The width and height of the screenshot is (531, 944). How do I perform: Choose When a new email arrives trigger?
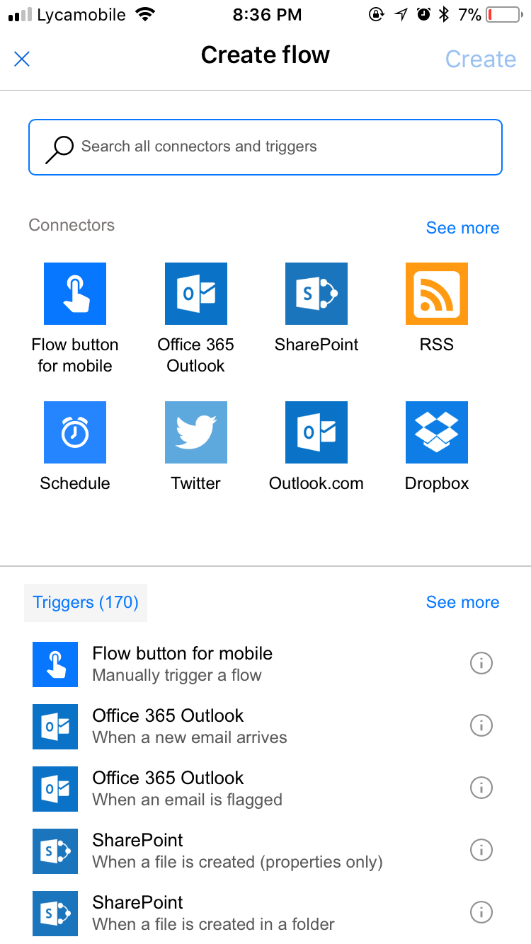pos(266,727)
